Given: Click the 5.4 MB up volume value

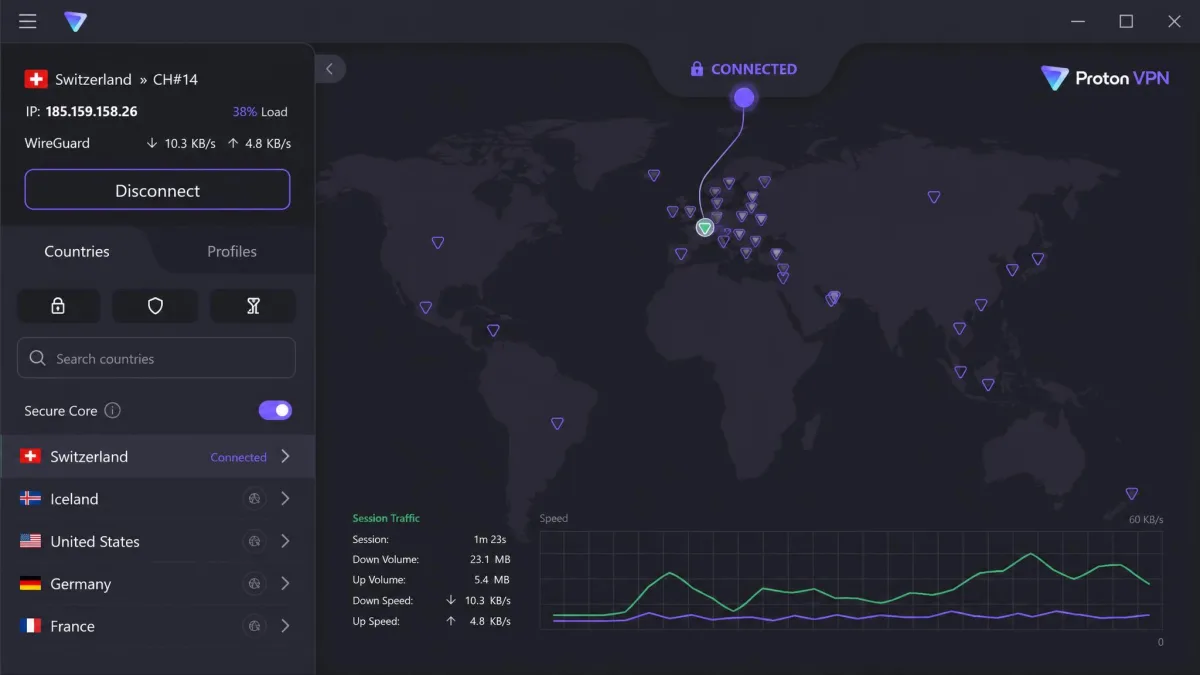Looking at the screenshot, I should pos(491,580).
